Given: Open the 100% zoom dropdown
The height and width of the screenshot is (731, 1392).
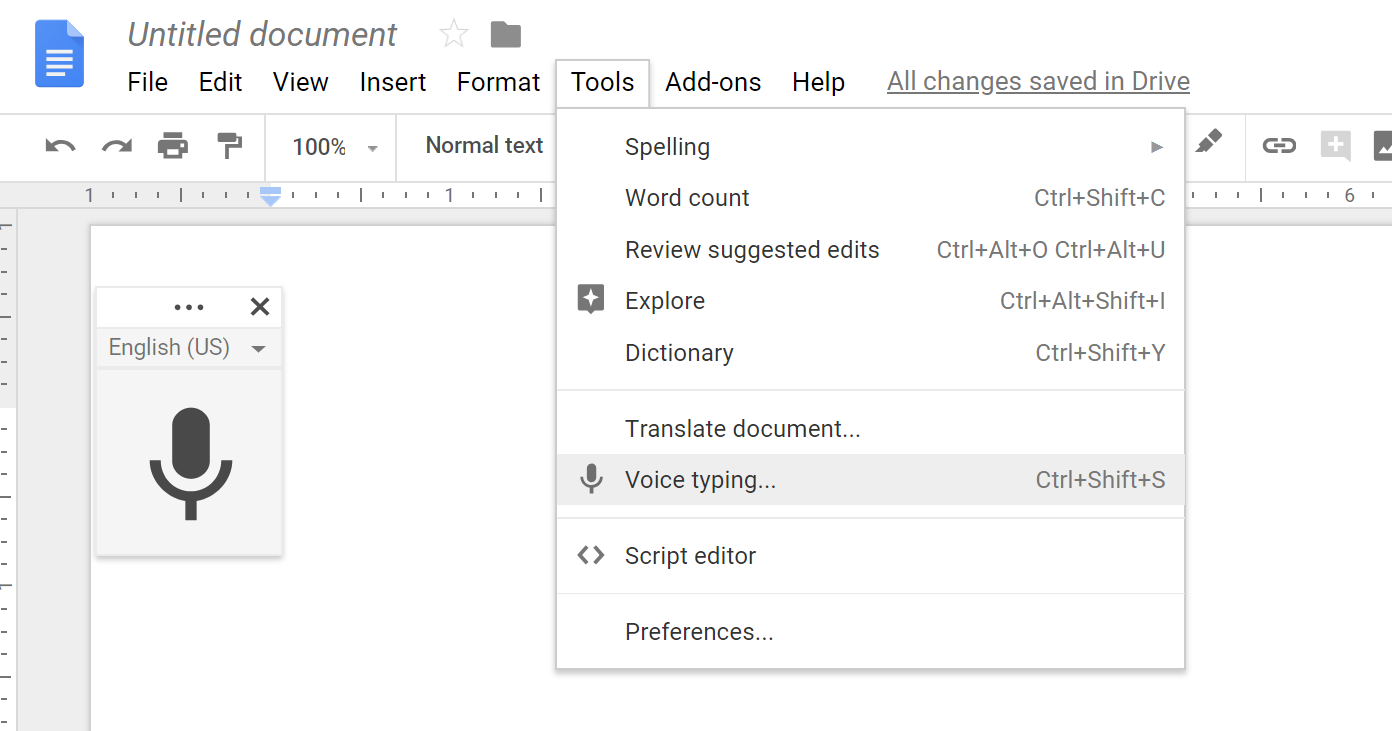Looking at the screenshot, I should point(333,147).
